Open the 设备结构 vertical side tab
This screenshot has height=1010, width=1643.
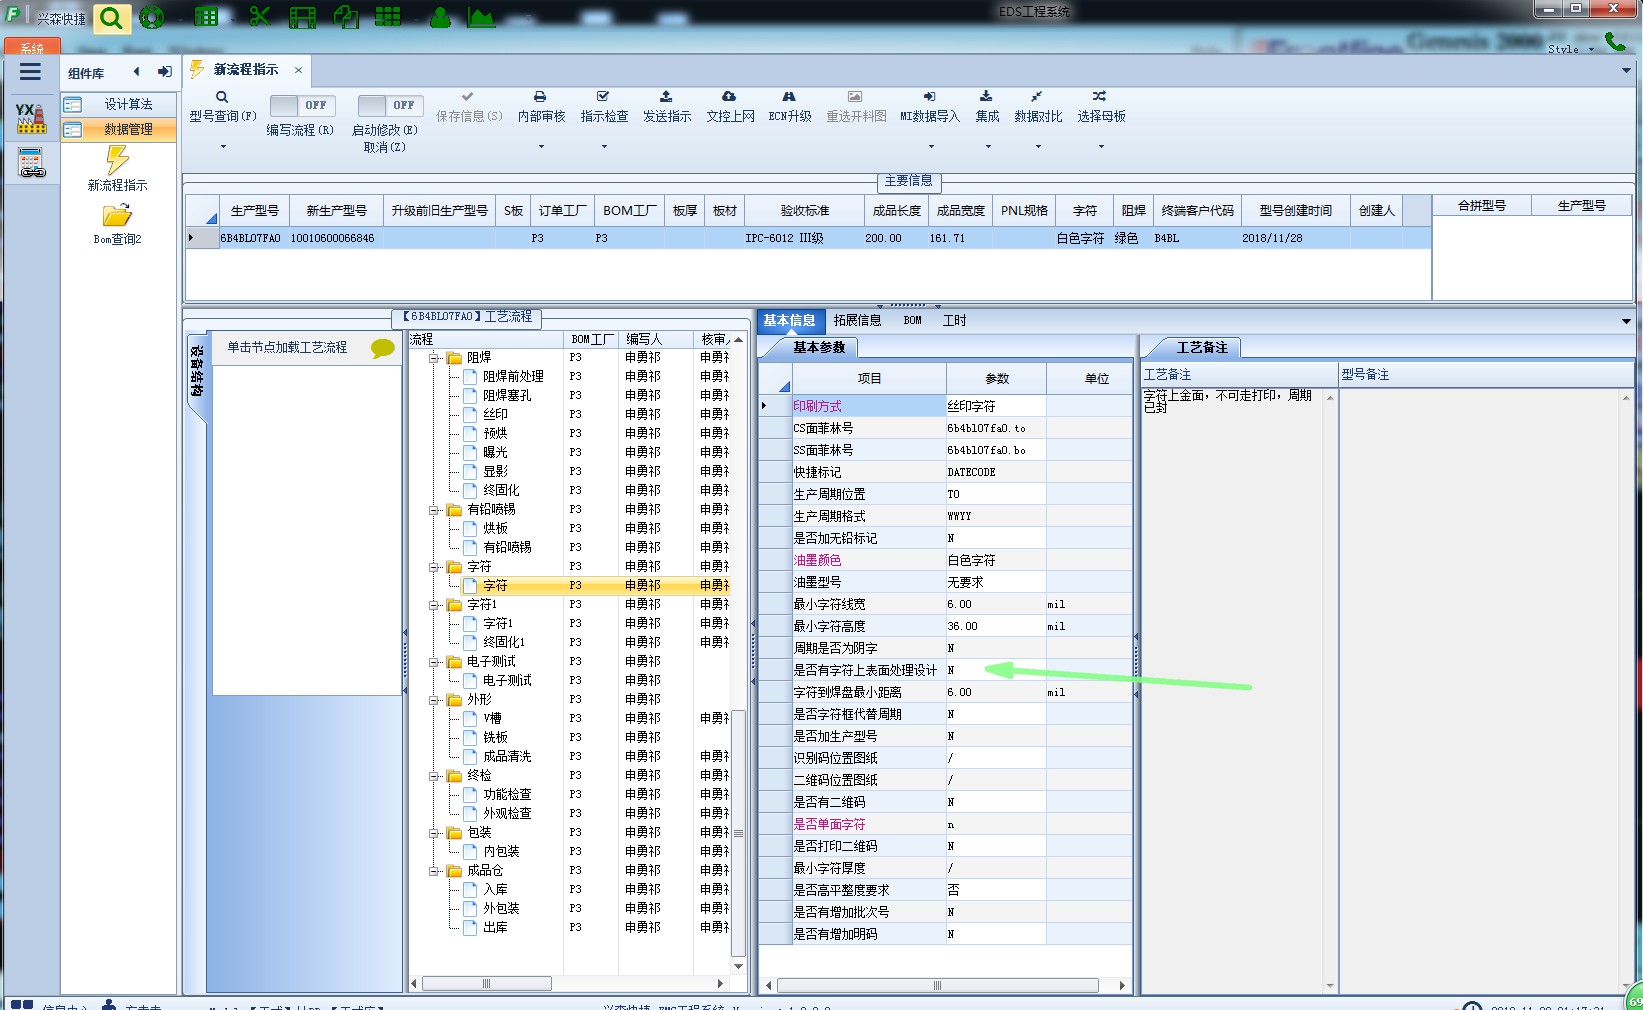click(x=197, y=372)
